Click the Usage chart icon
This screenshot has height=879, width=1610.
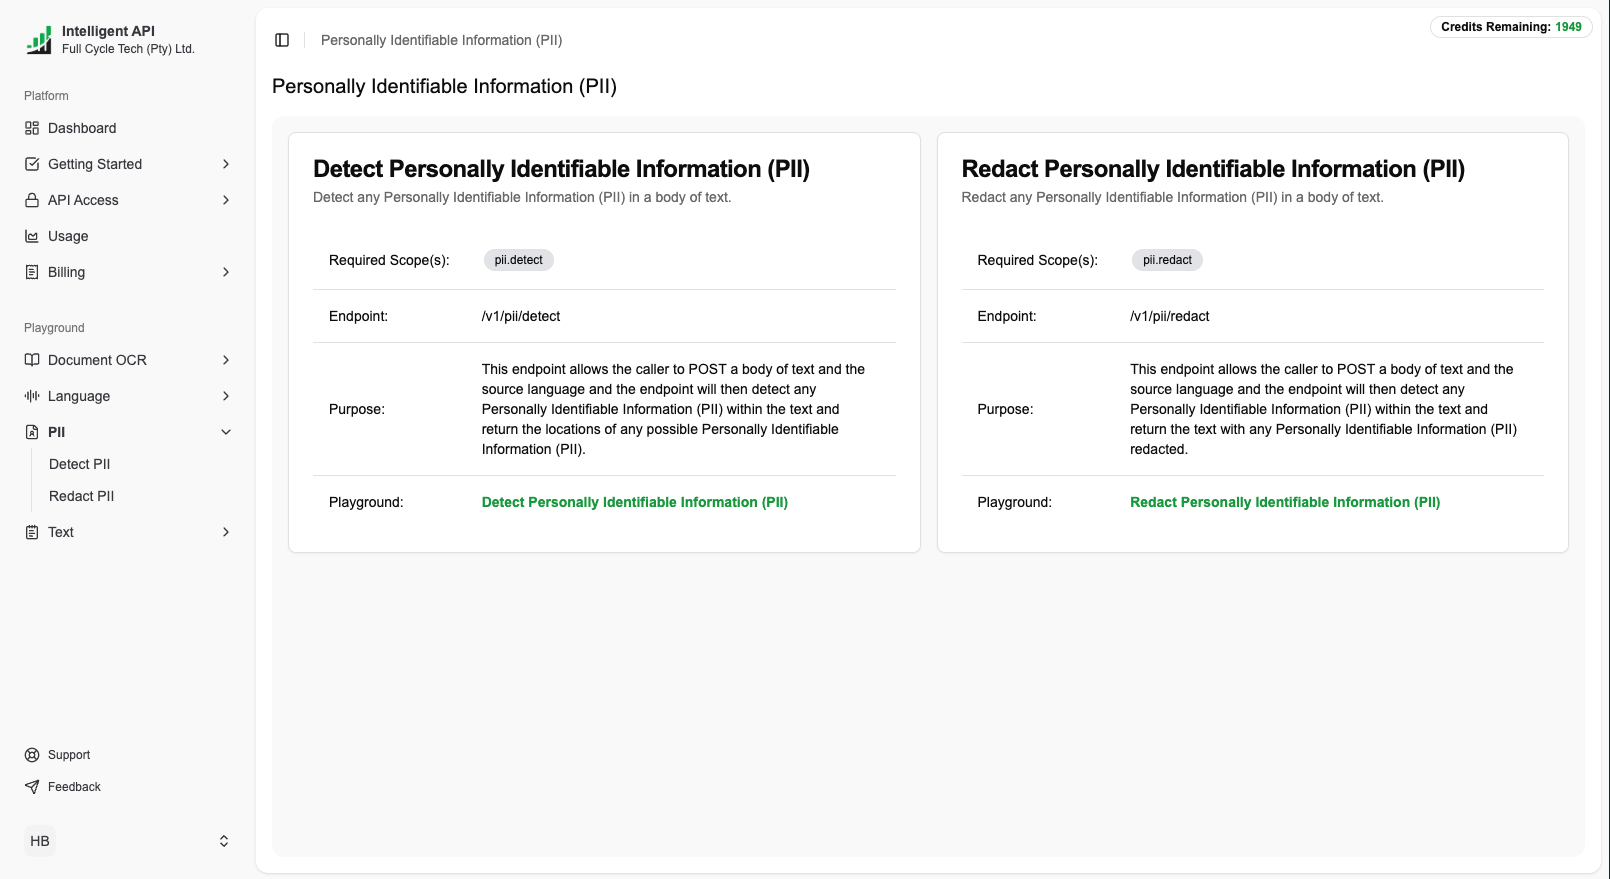pyautogui.click(x=32, y=236)
